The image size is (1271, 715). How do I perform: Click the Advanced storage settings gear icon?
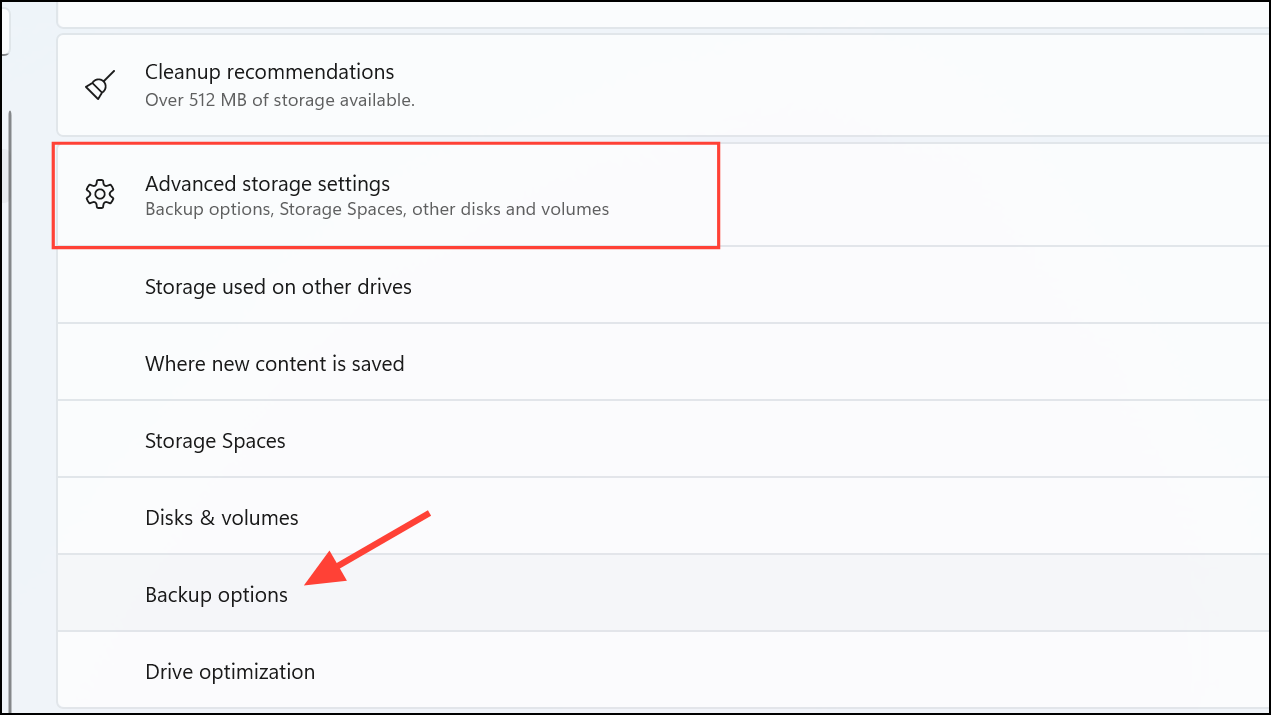point(99,194)
